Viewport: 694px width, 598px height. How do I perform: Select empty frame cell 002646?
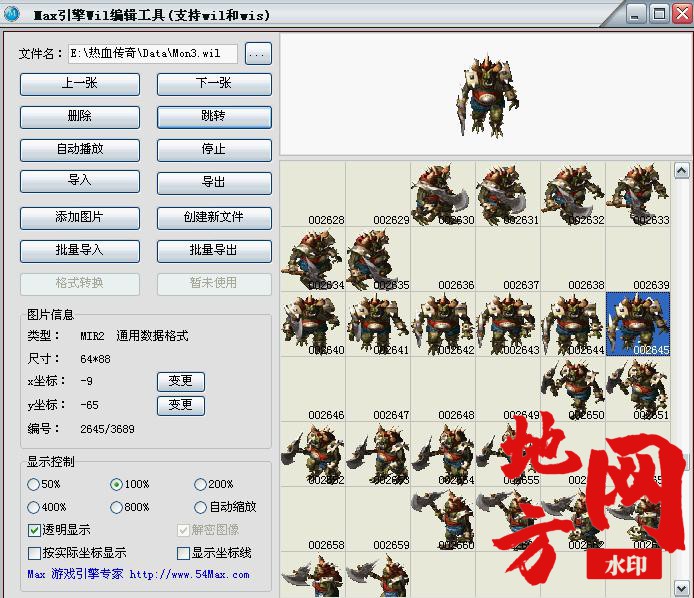313,389
